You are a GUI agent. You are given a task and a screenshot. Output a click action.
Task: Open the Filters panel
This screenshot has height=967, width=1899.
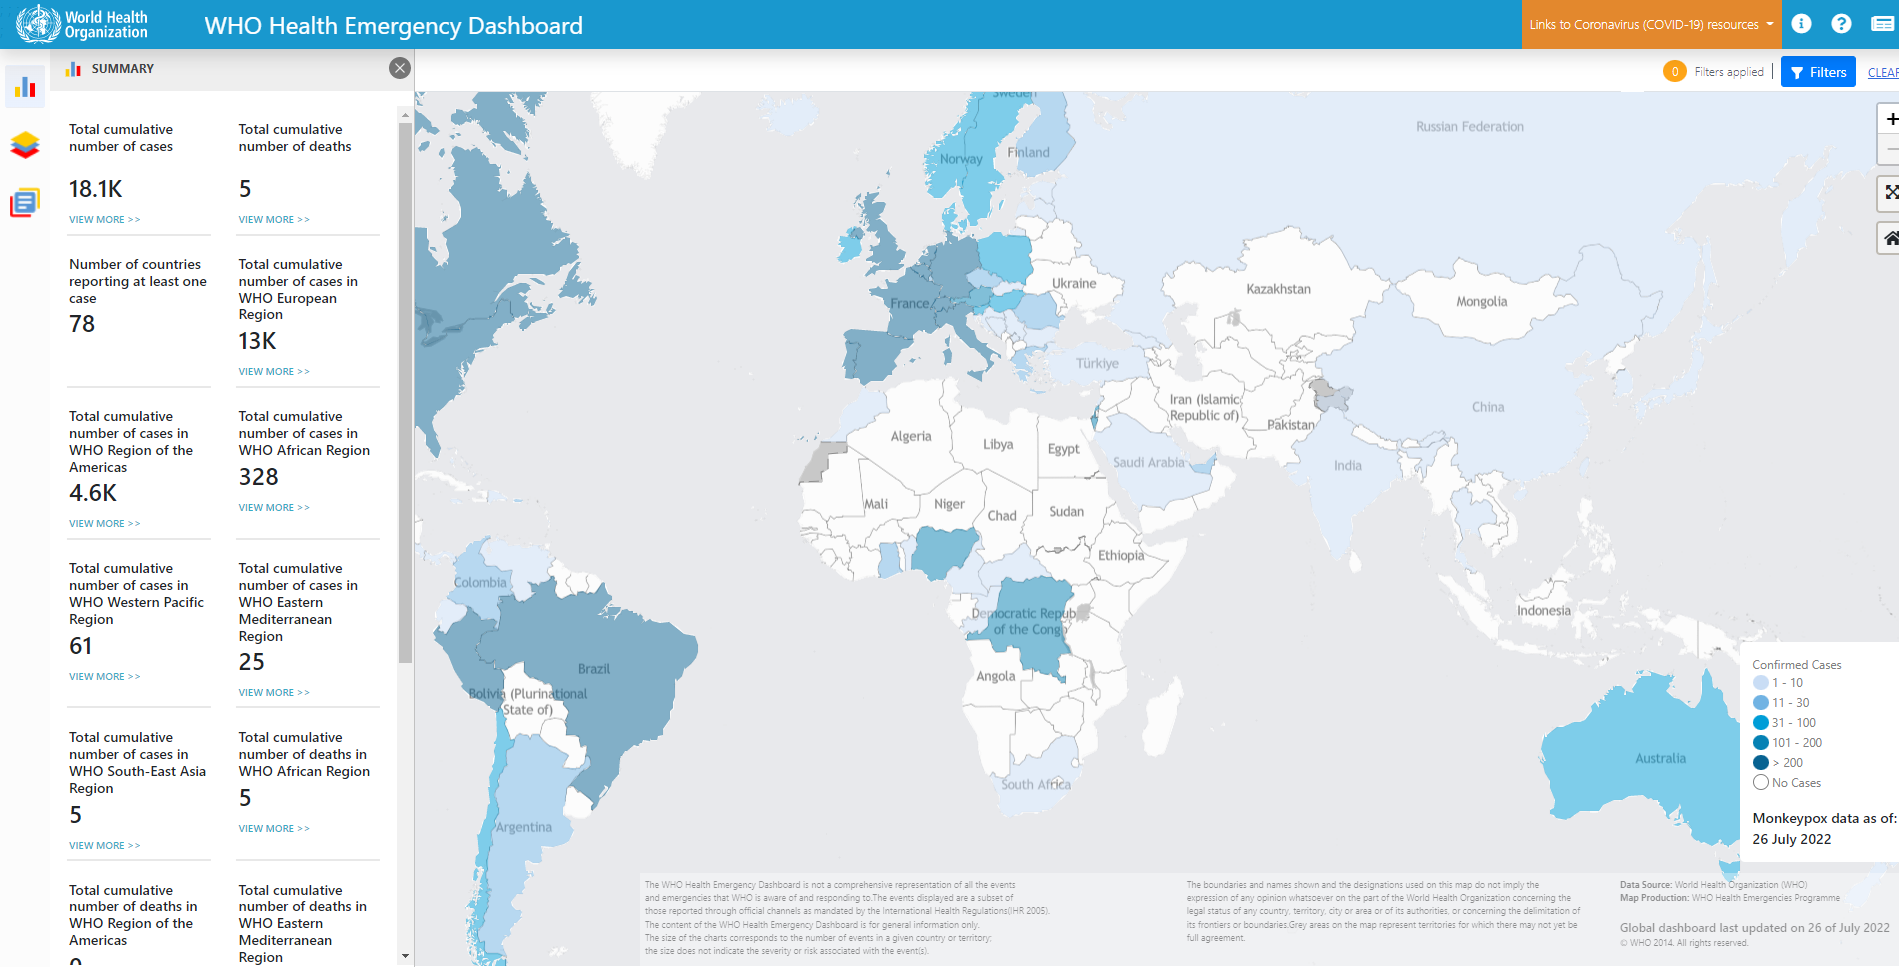click(1817, 72)
